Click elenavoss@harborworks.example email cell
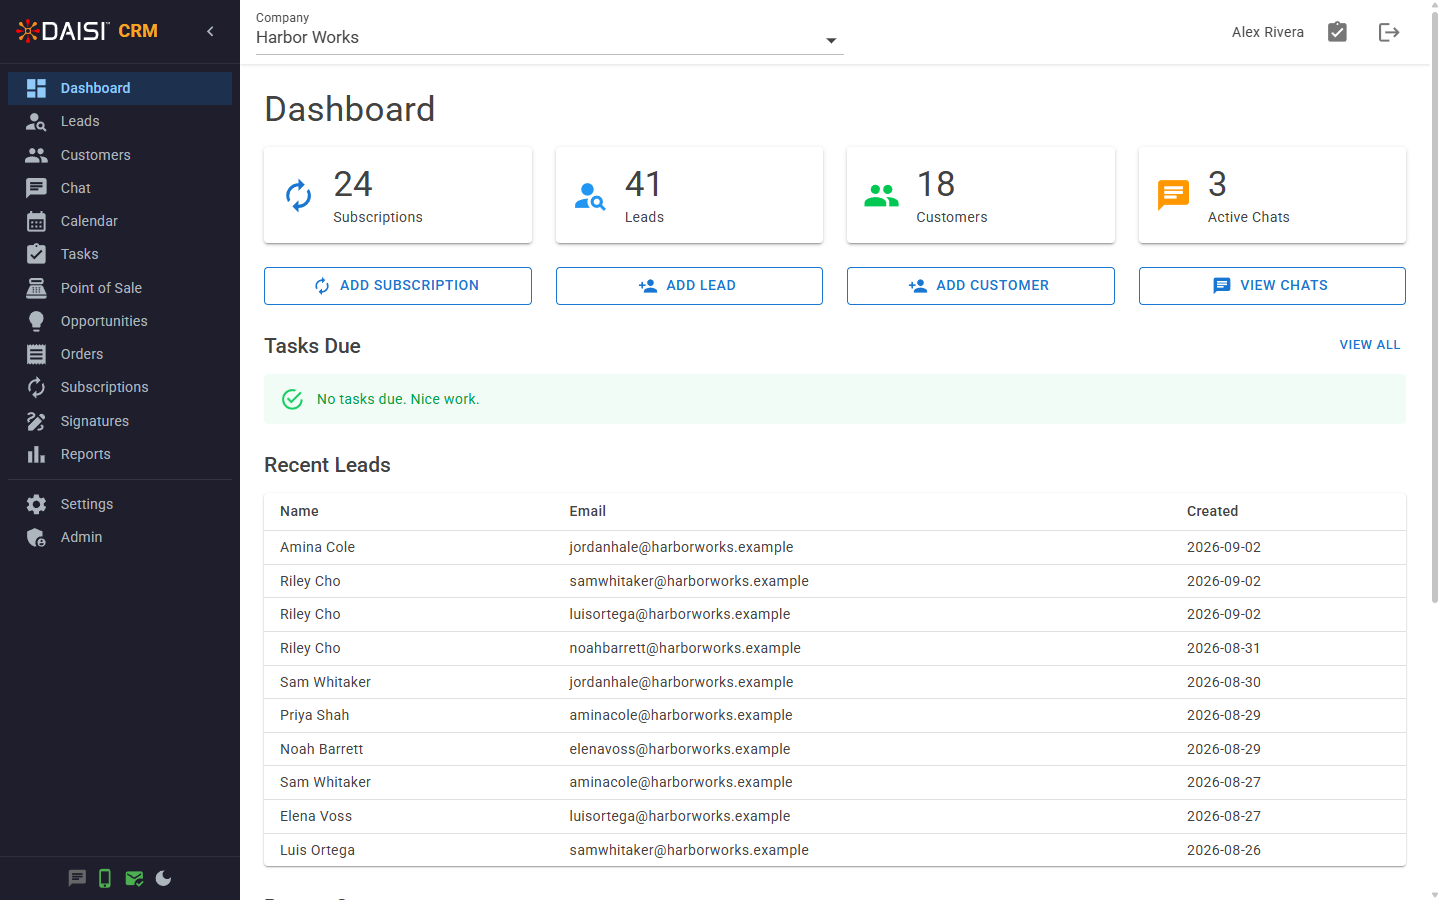1440x900 pixels. 680,749
